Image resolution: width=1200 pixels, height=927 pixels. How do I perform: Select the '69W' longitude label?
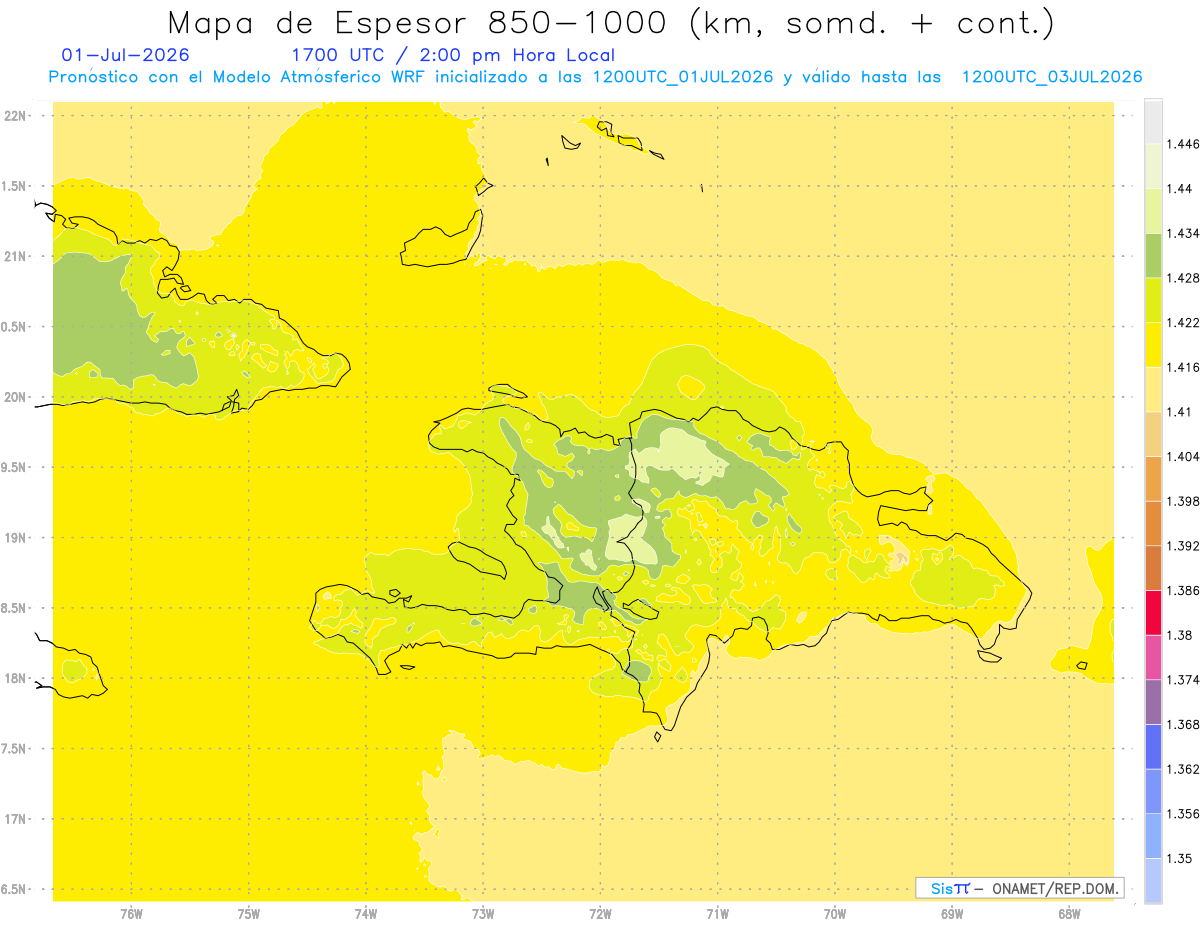point(952,914)
